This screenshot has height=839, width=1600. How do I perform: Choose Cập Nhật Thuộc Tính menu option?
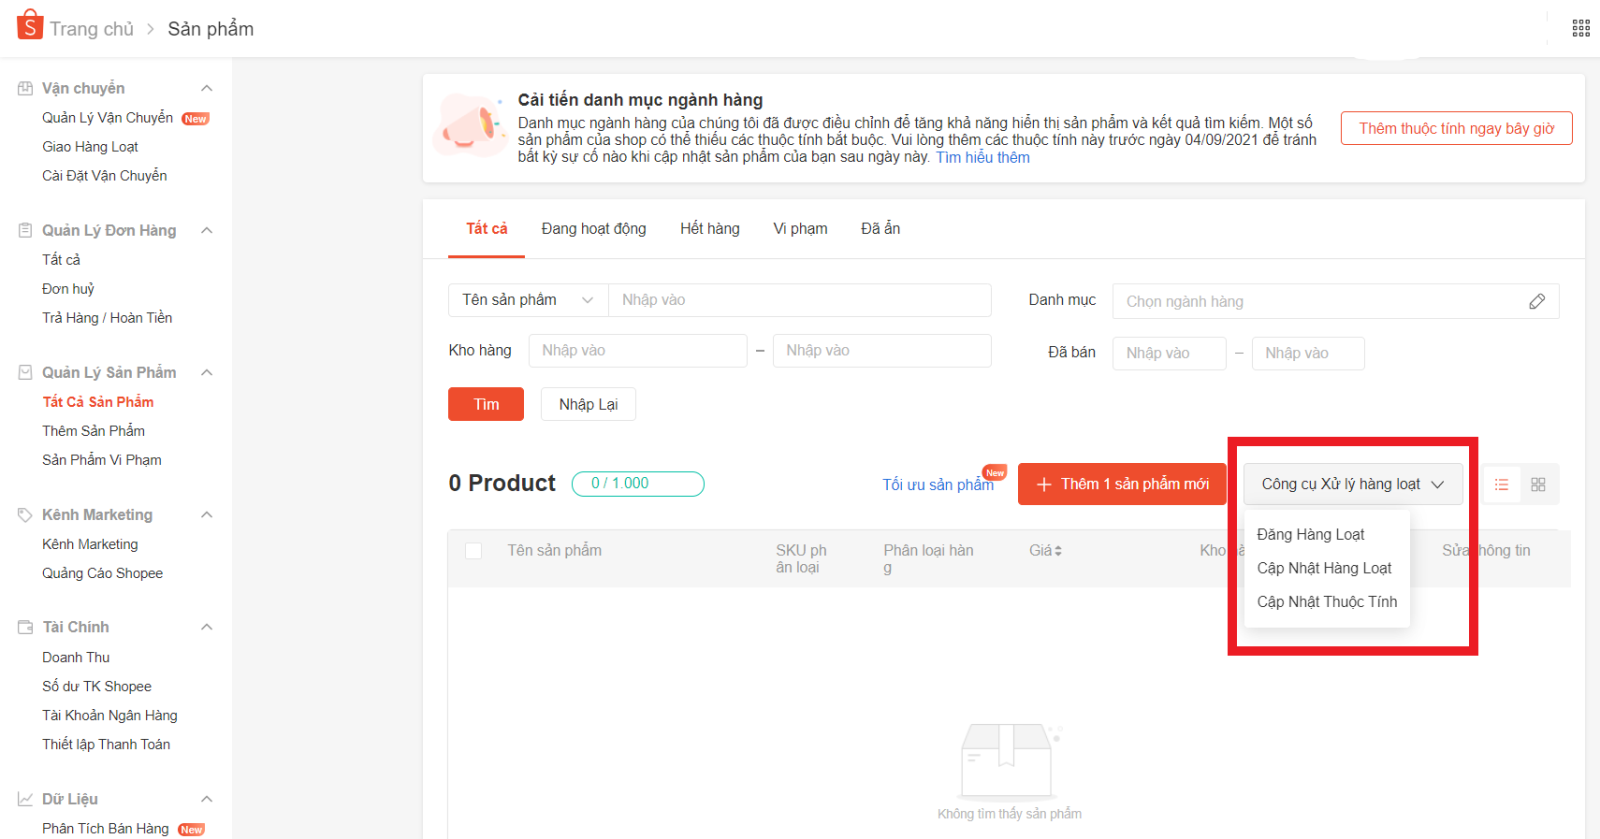coord(1326,602)
